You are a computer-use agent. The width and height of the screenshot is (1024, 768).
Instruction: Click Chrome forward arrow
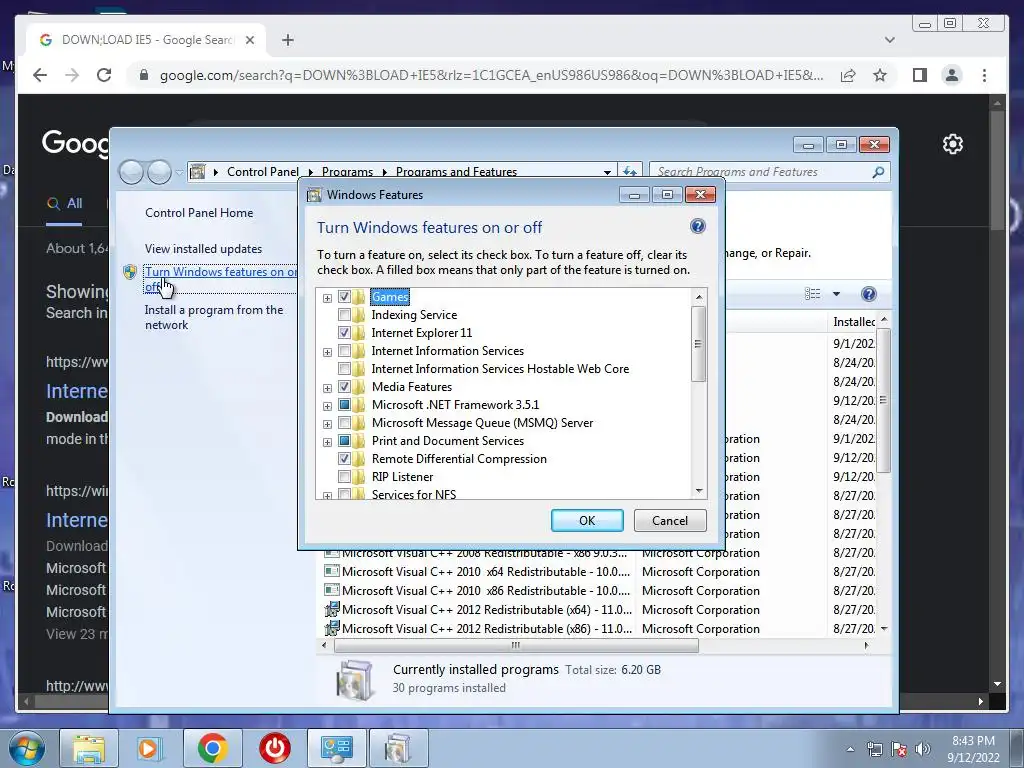click(x=72, y=75)
